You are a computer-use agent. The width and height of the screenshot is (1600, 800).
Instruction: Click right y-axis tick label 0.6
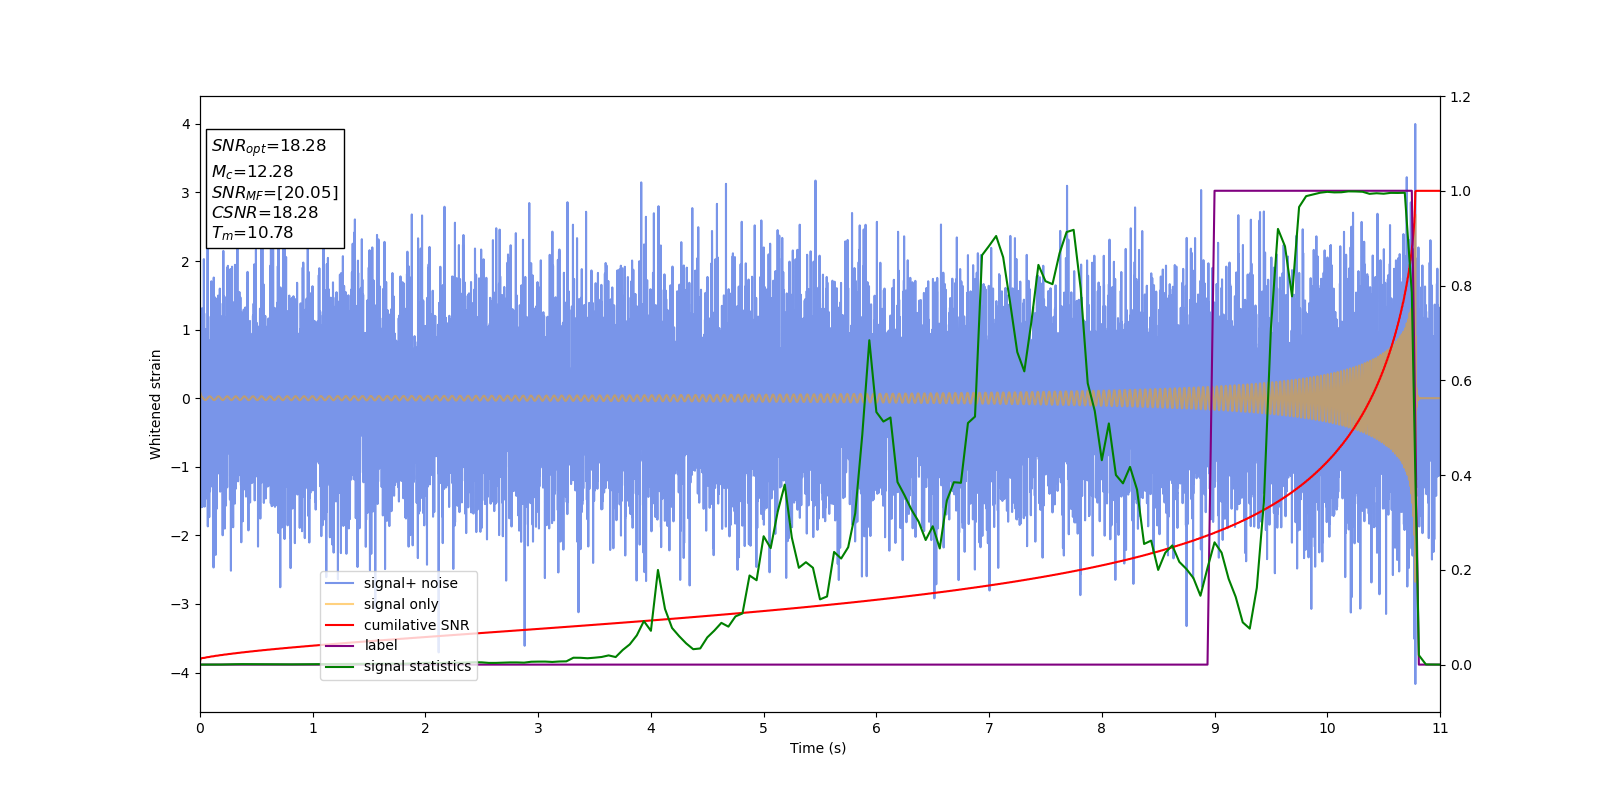tap(1461, 381)
